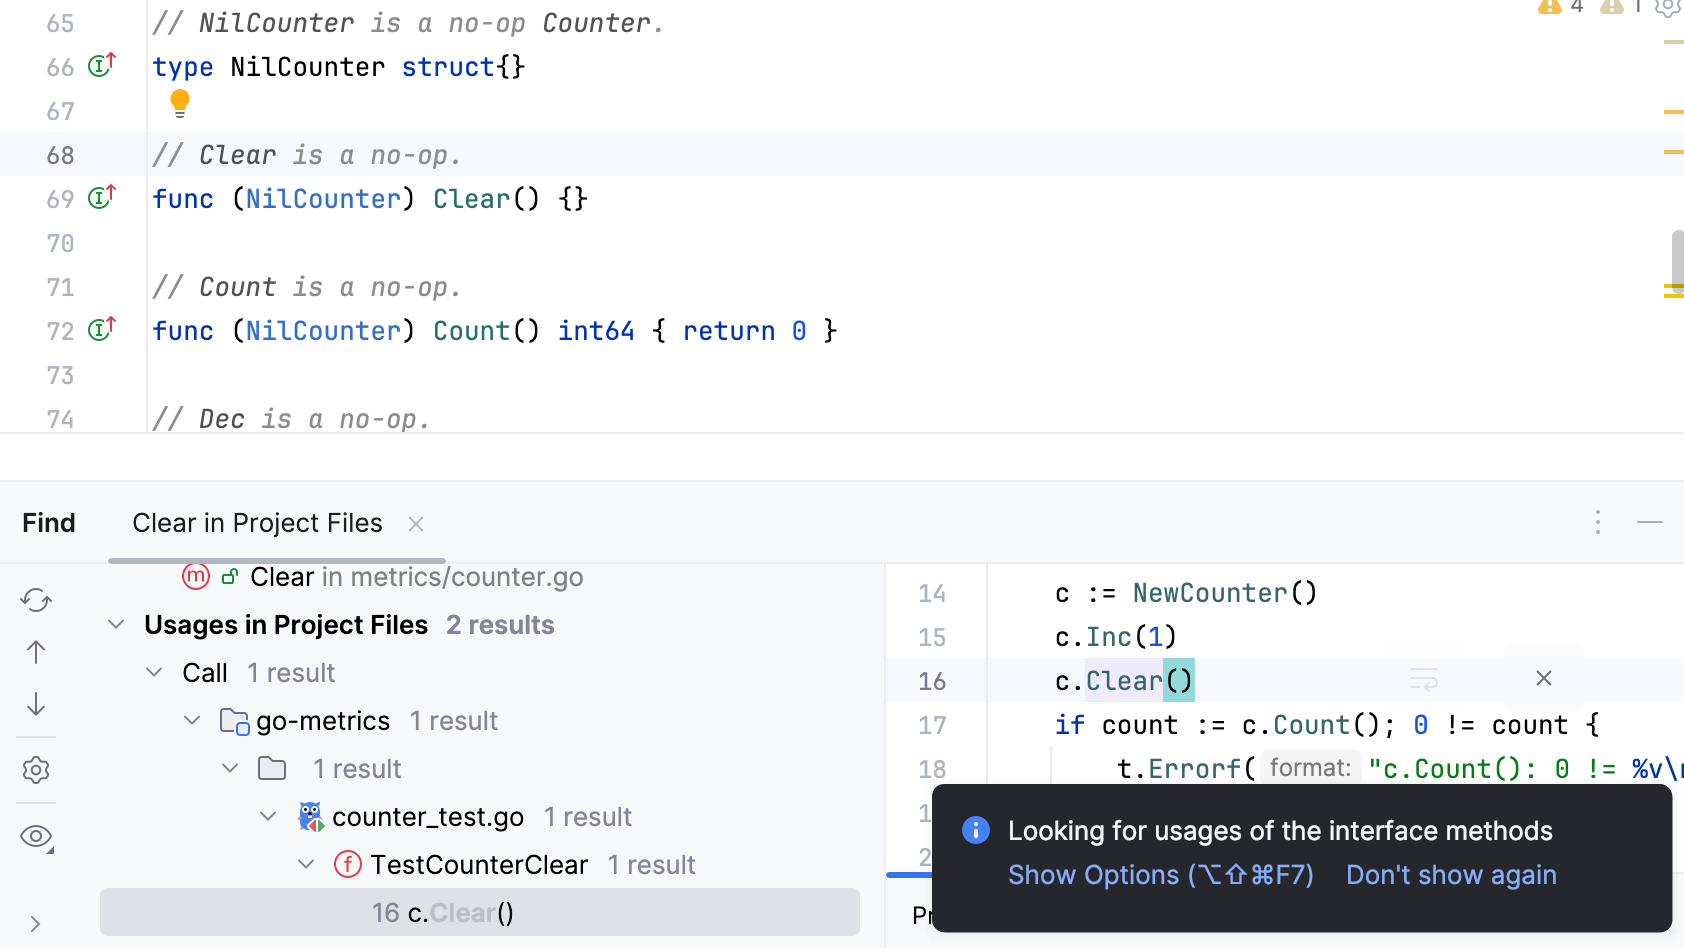Click the editor vertical scrollbar thumb

(1677, 260)
